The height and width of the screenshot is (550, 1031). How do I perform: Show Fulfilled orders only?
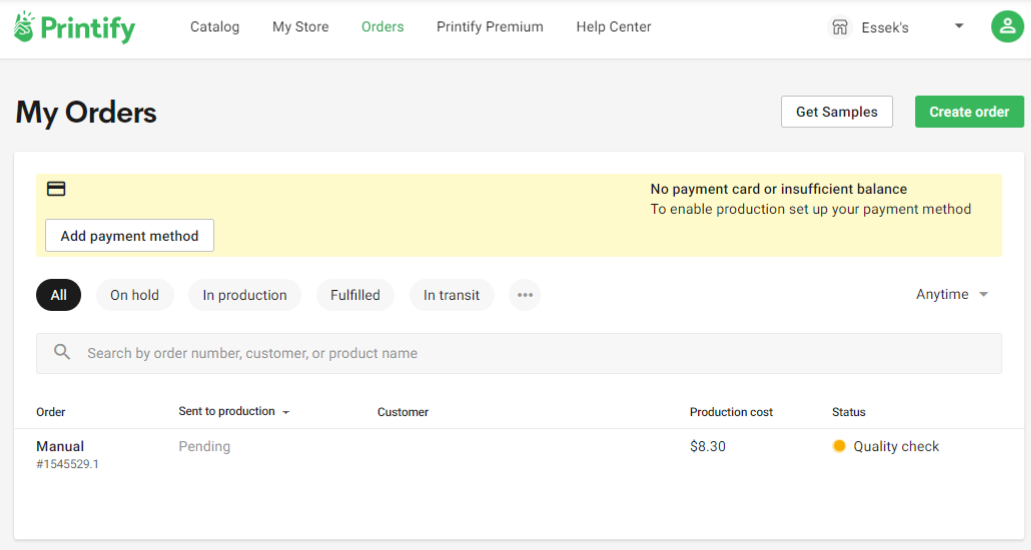[x=355, y=295]
